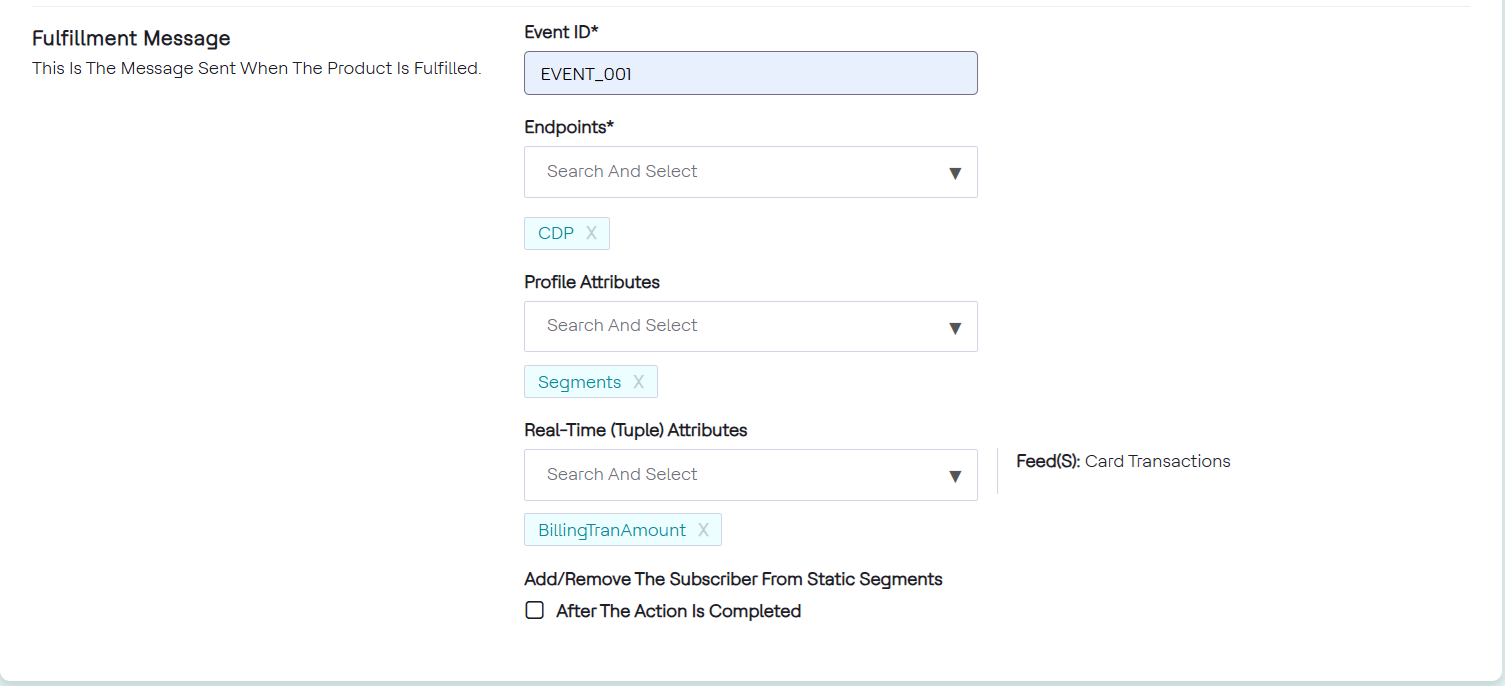Select the CDP chip label
The image size is (1505, 686).
tap(556, 233)
